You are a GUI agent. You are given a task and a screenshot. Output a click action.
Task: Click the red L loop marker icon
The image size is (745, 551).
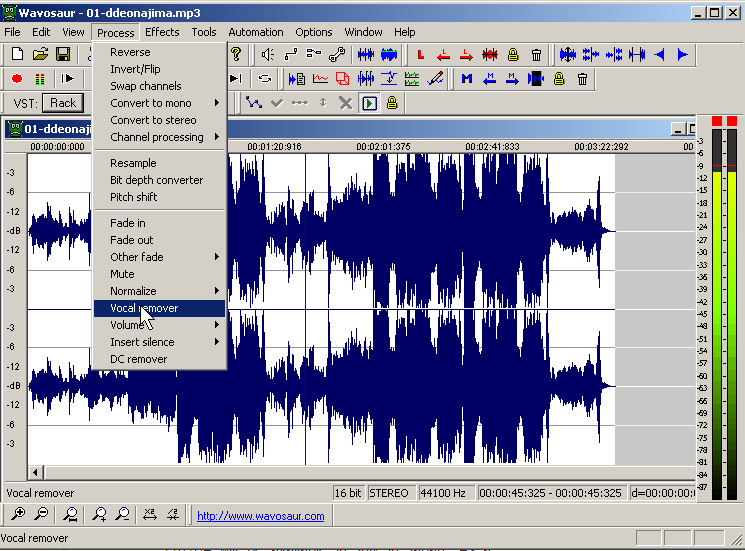(x=420, y=55)
